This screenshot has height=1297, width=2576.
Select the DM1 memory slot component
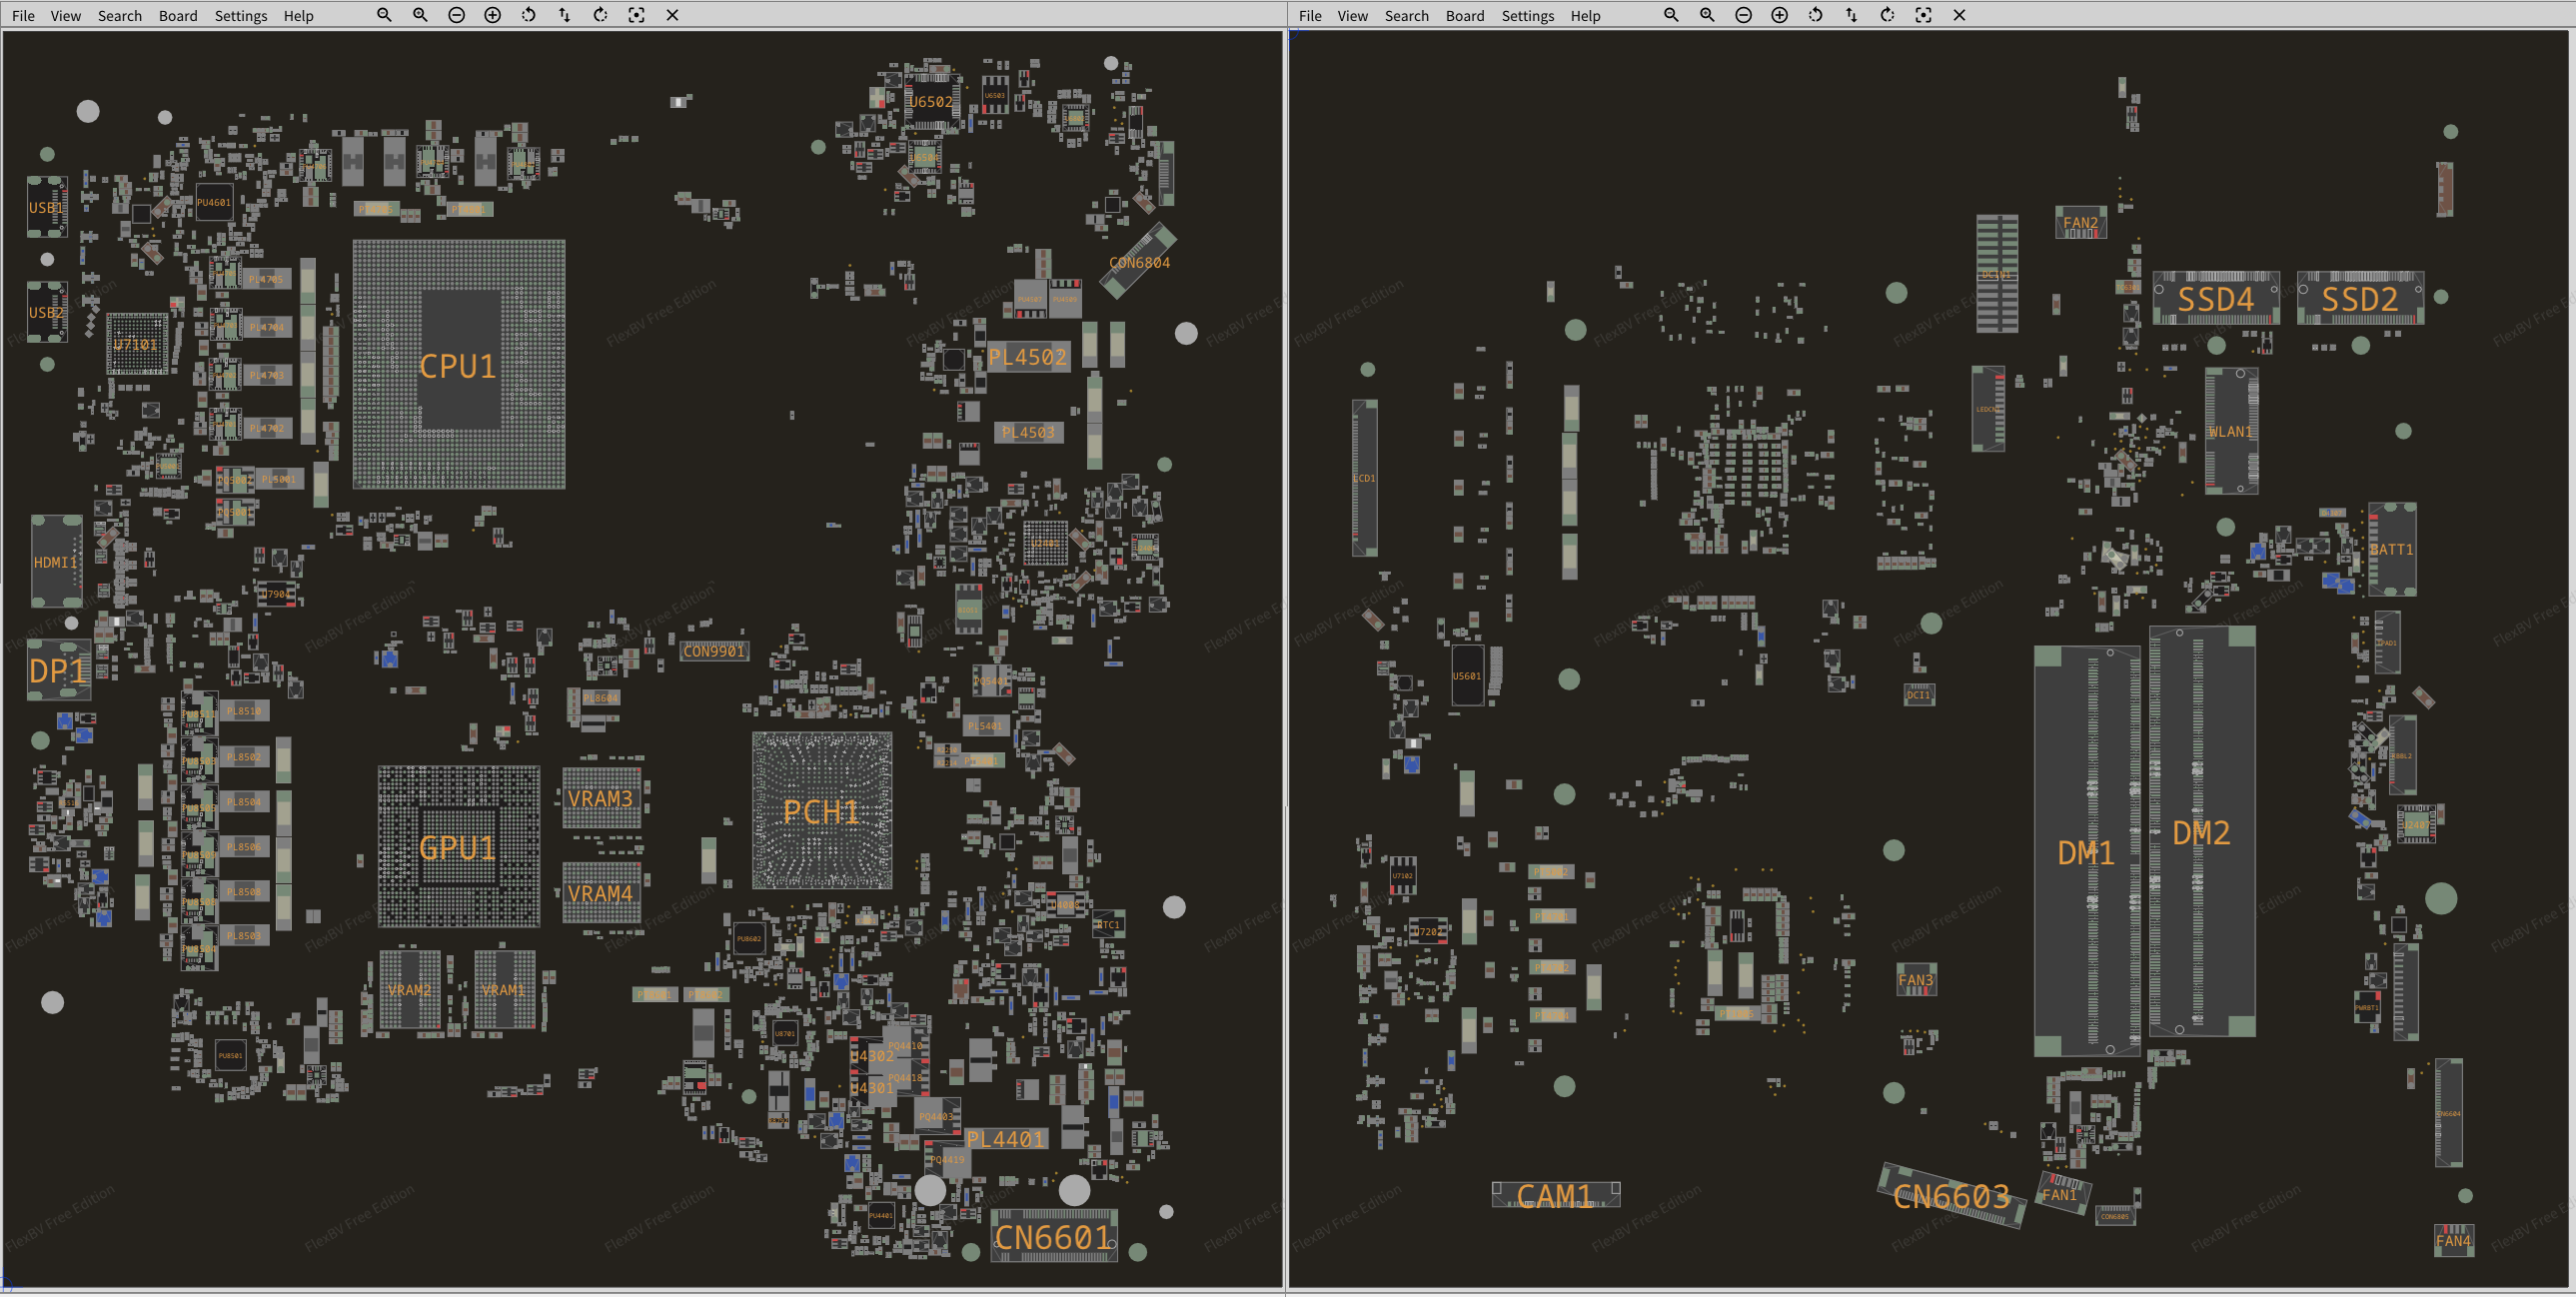click(2085, 853)
